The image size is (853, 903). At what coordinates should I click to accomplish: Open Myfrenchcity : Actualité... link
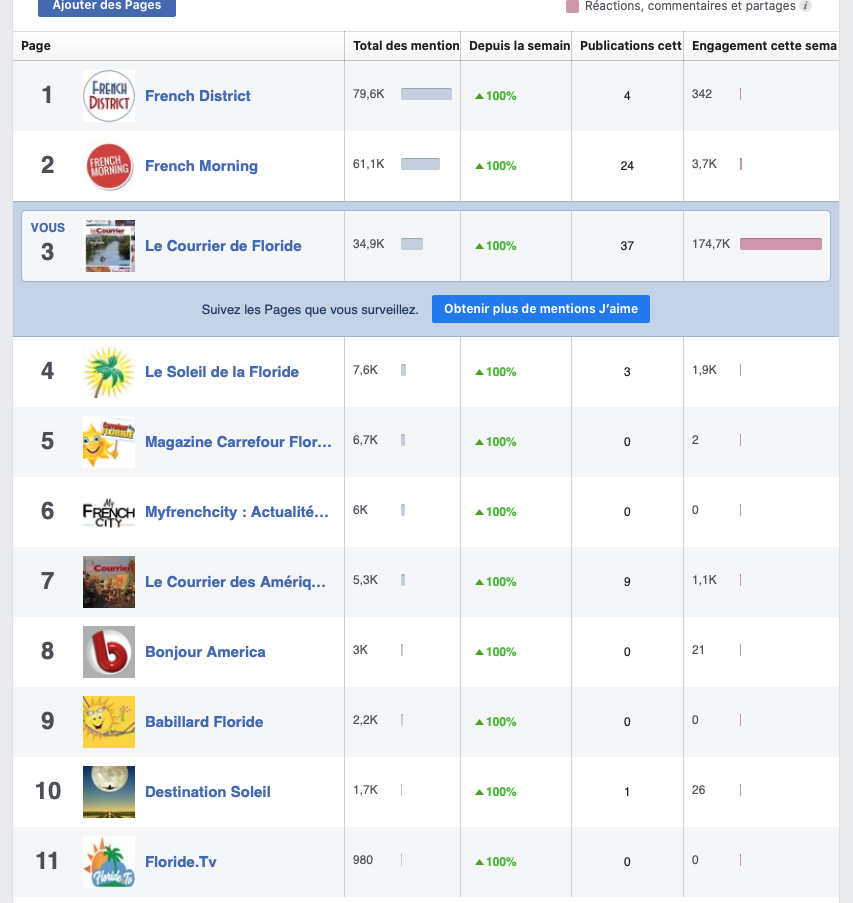237,512
